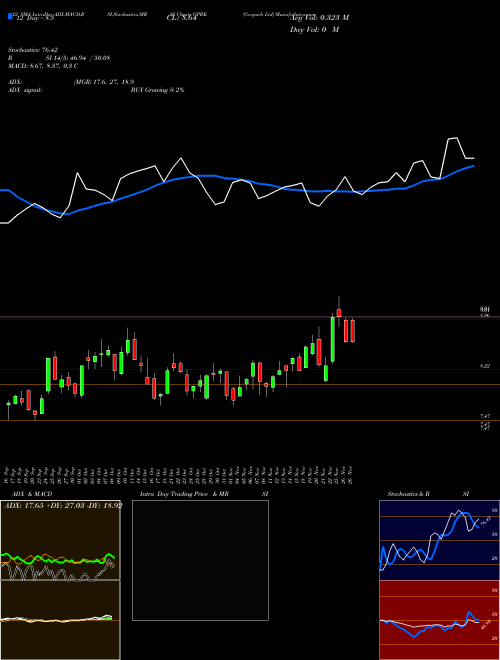Image resolution: width=500 pixels, height=660 pixels.
Task: Click the Stochastics: 76.42 reading
Action: click(33, 50)
